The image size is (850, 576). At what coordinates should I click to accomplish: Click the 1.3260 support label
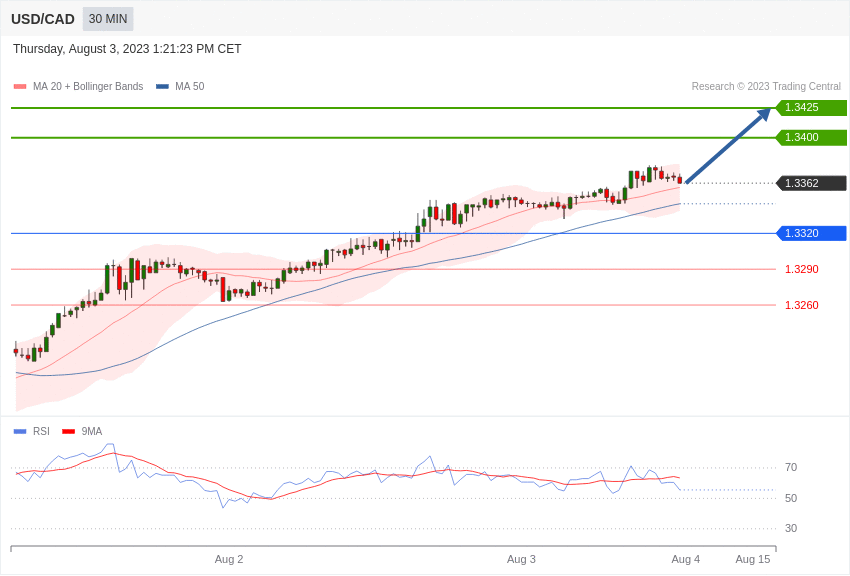[x=802, y=306]
